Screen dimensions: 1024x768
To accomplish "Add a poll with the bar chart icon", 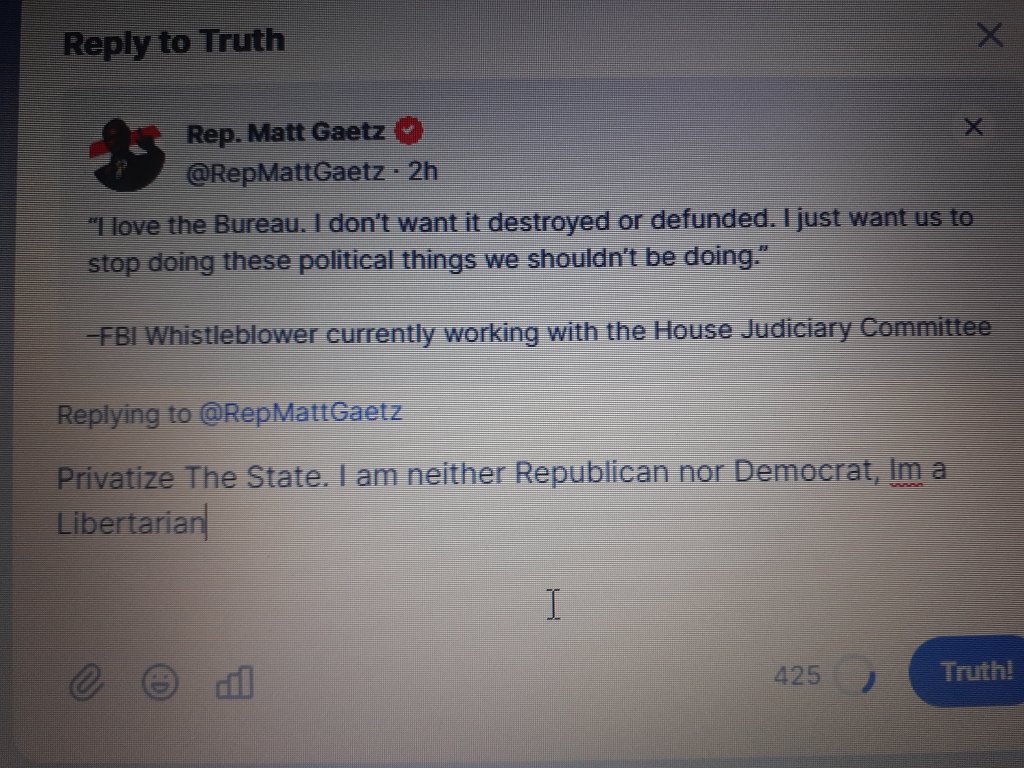I will [234, 682].
